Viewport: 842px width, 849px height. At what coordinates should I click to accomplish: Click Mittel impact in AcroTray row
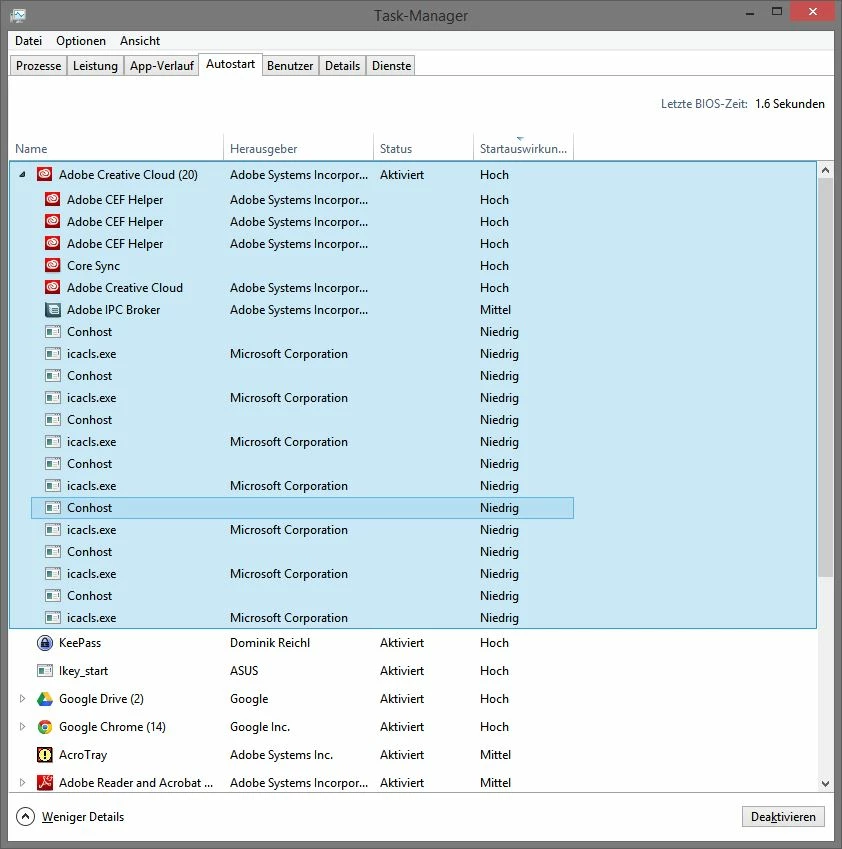tap(495, 754)
